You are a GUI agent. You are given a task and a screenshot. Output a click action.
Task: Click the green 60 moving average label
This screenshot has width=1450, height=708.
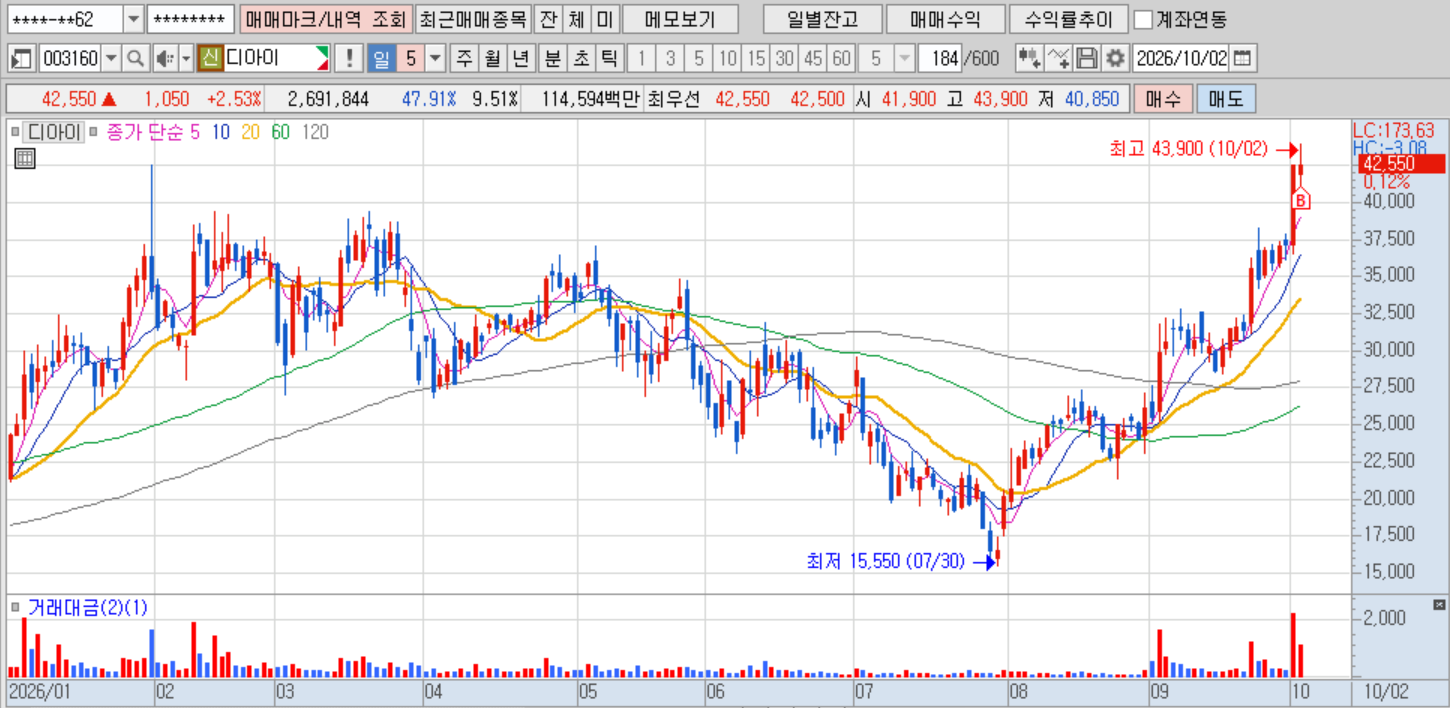(x=280, y=132)
